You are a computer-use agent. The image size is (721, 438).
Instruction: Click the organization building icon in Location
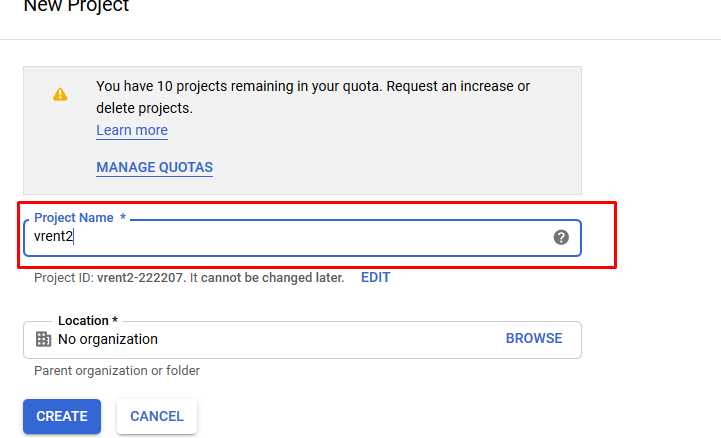pyautogui.click(x=43, y=339)
